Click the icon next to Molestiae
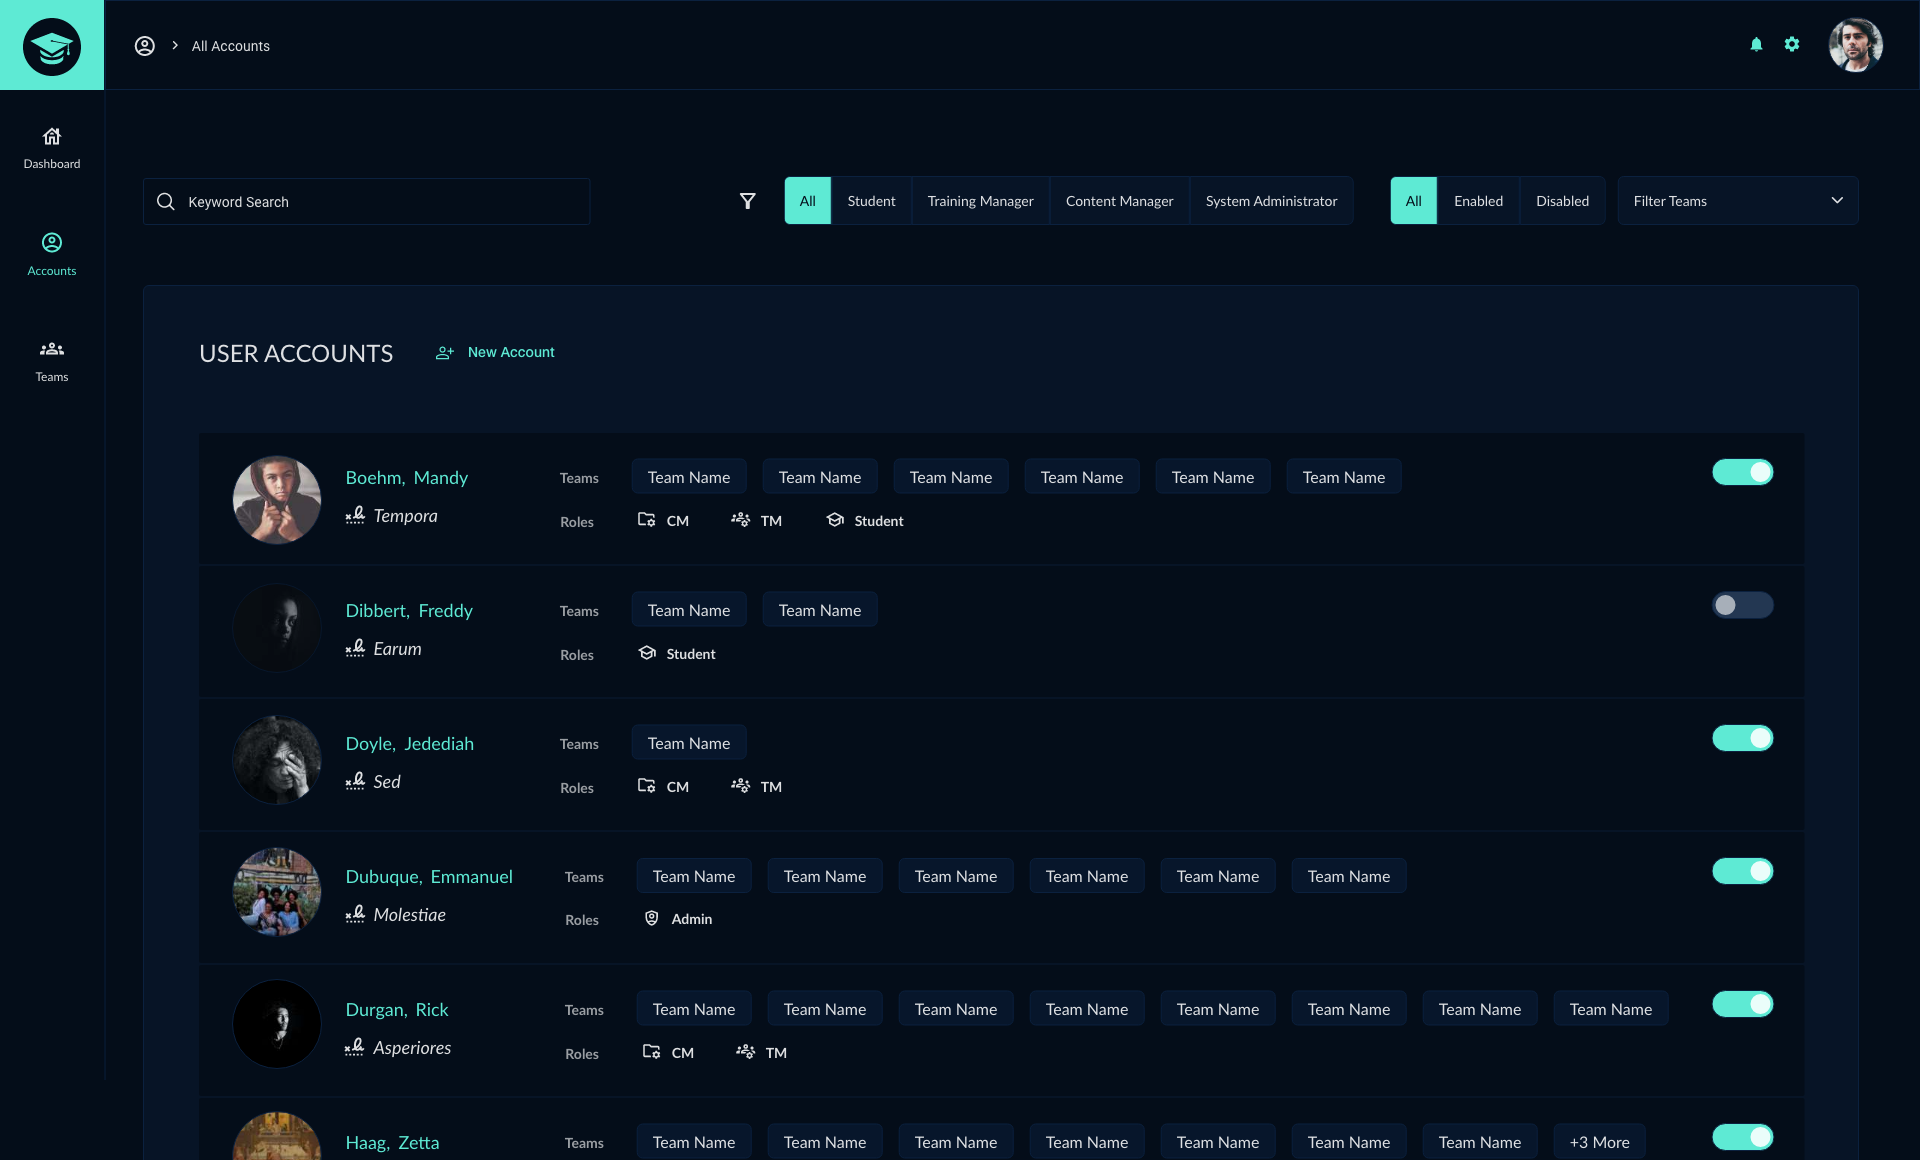This screenshot has height=1160, width=1920. point(355,914)
